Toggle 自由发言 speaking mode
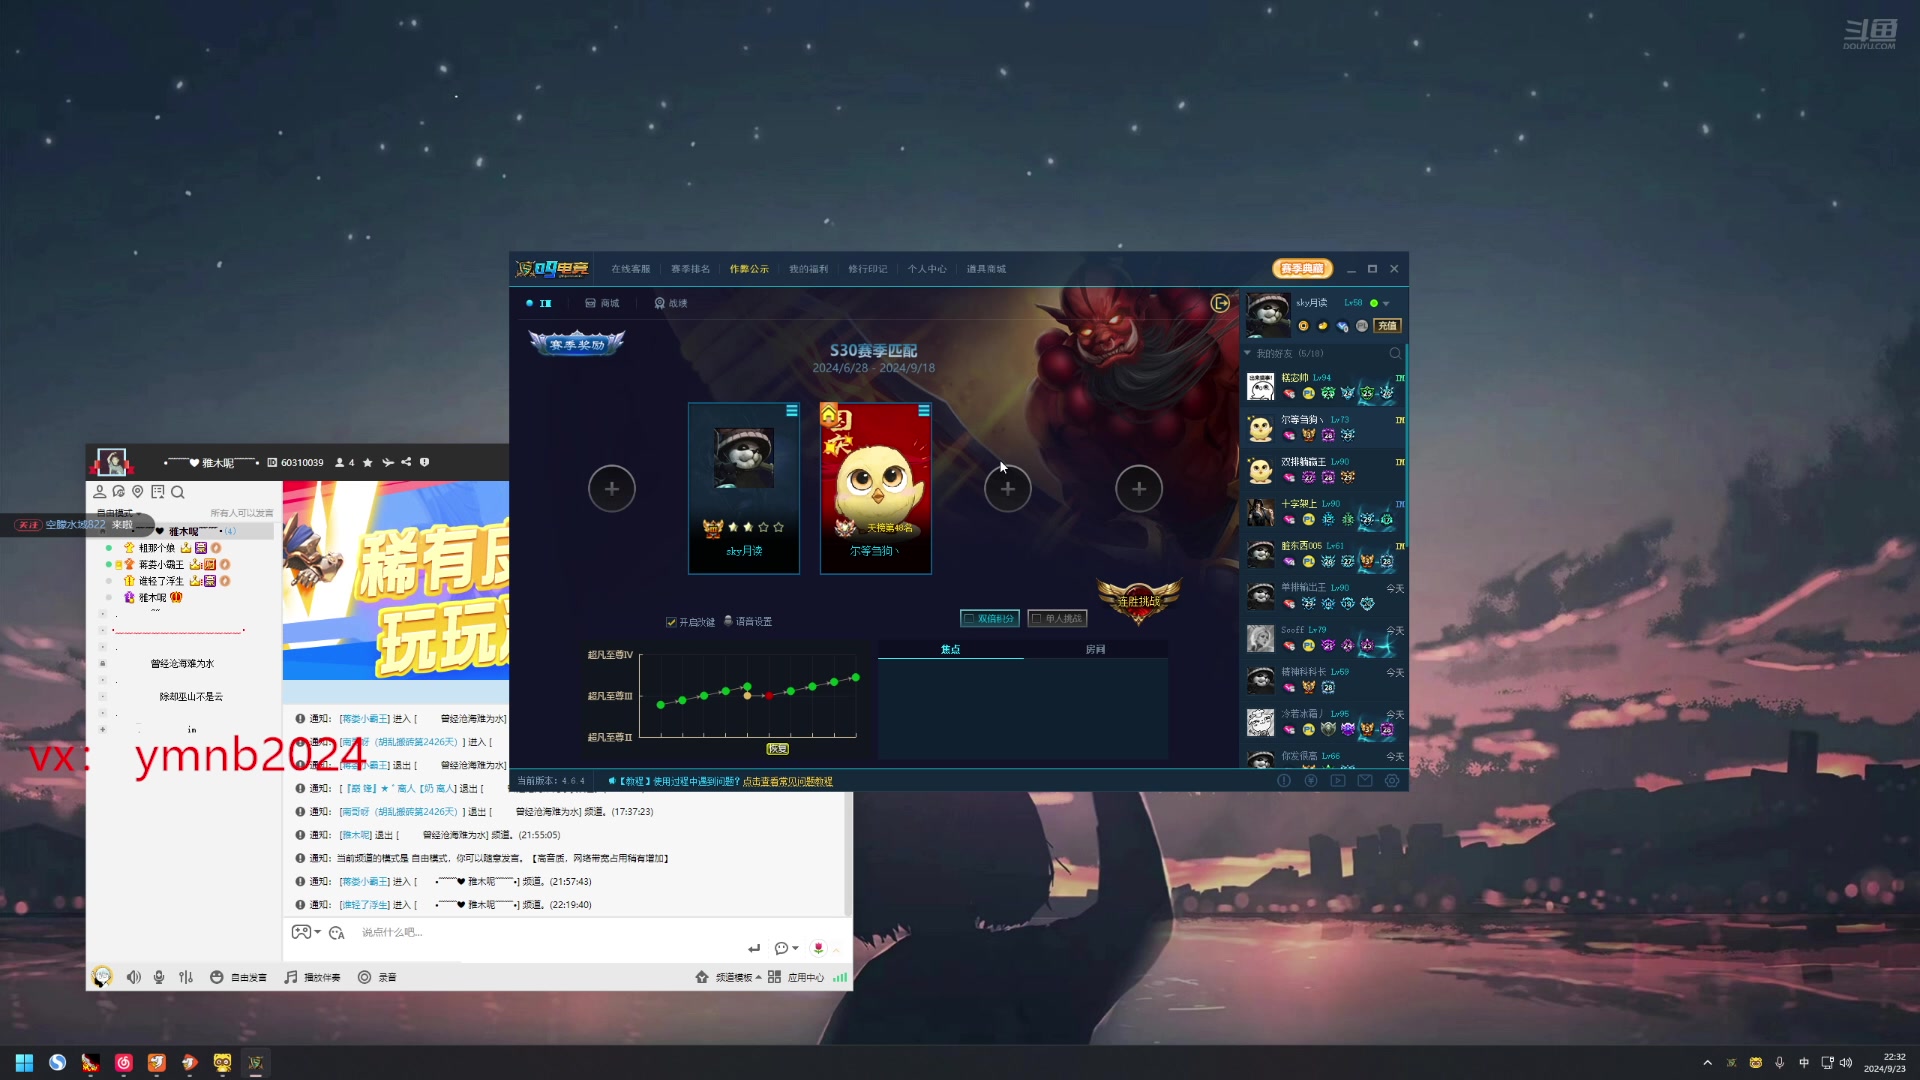Image resolution: width=1920 pixels, height=1080 pixels. pos(238,977)
